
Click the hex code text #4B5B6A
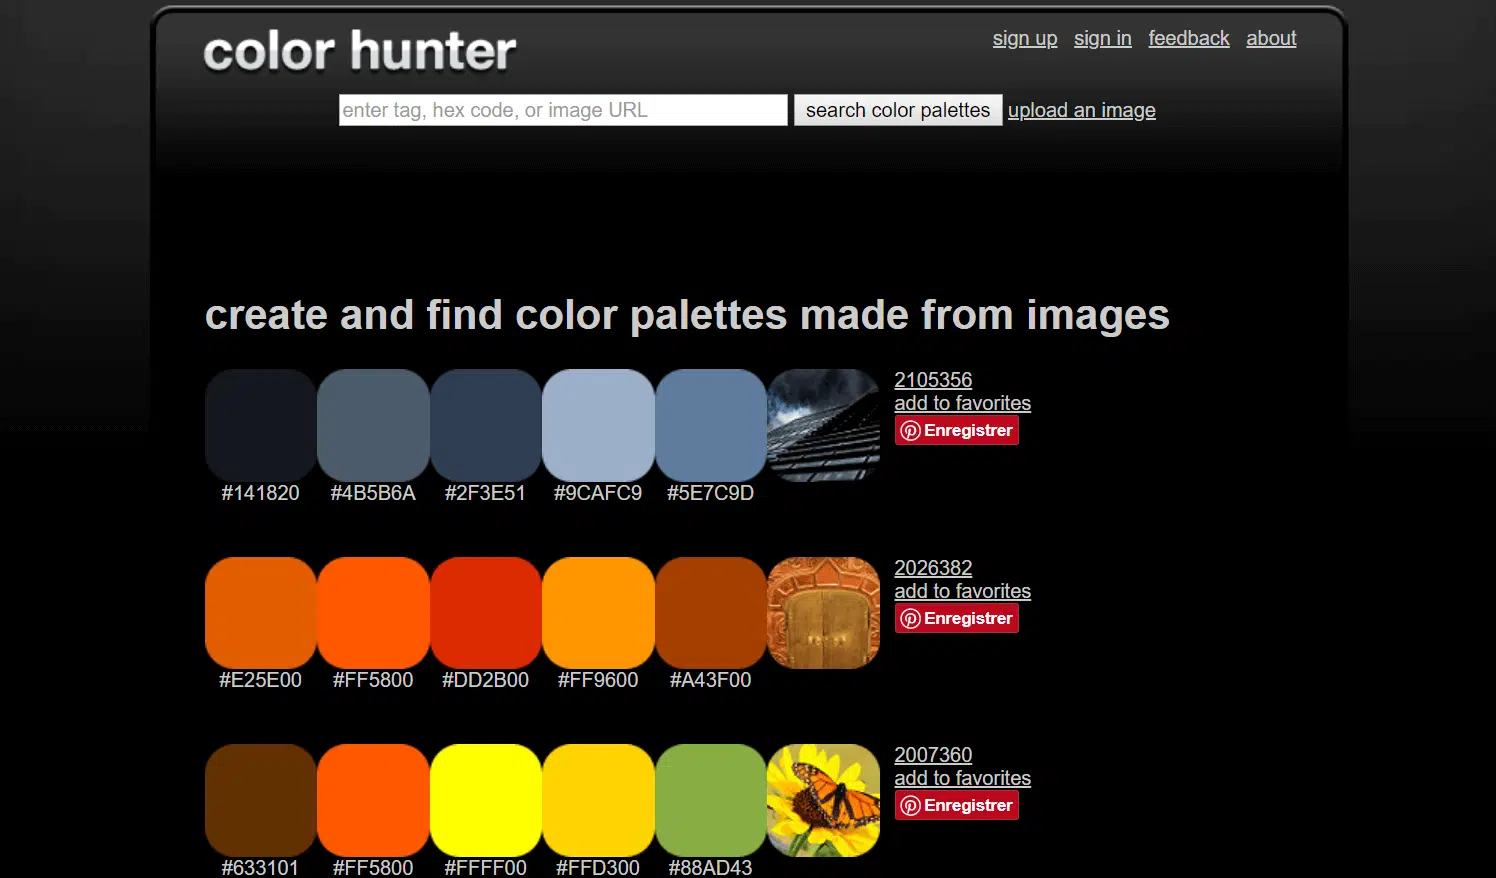pos(373,493)
